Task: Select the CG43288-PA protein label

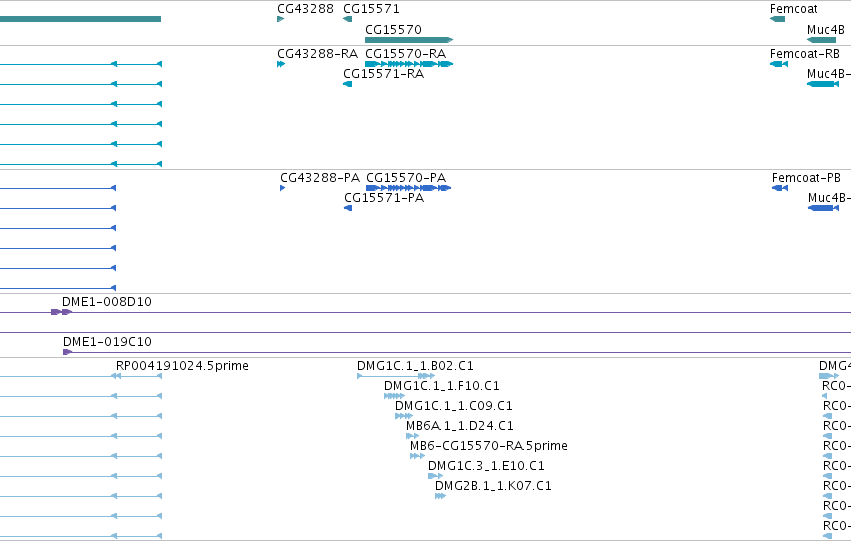Action: tap(320, 178)
